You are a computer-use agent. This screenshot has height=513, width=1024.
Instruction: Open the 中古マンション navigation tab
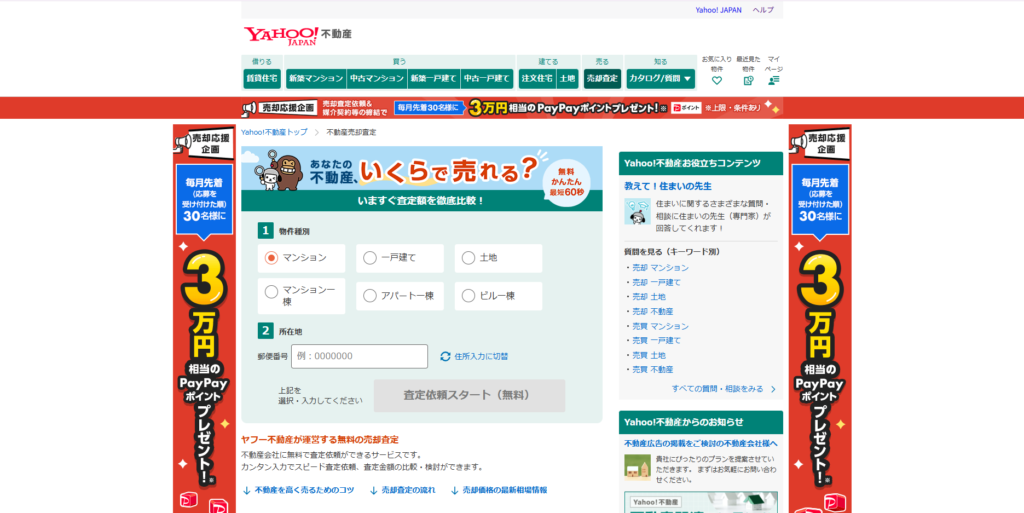click(x=377, y=78)
